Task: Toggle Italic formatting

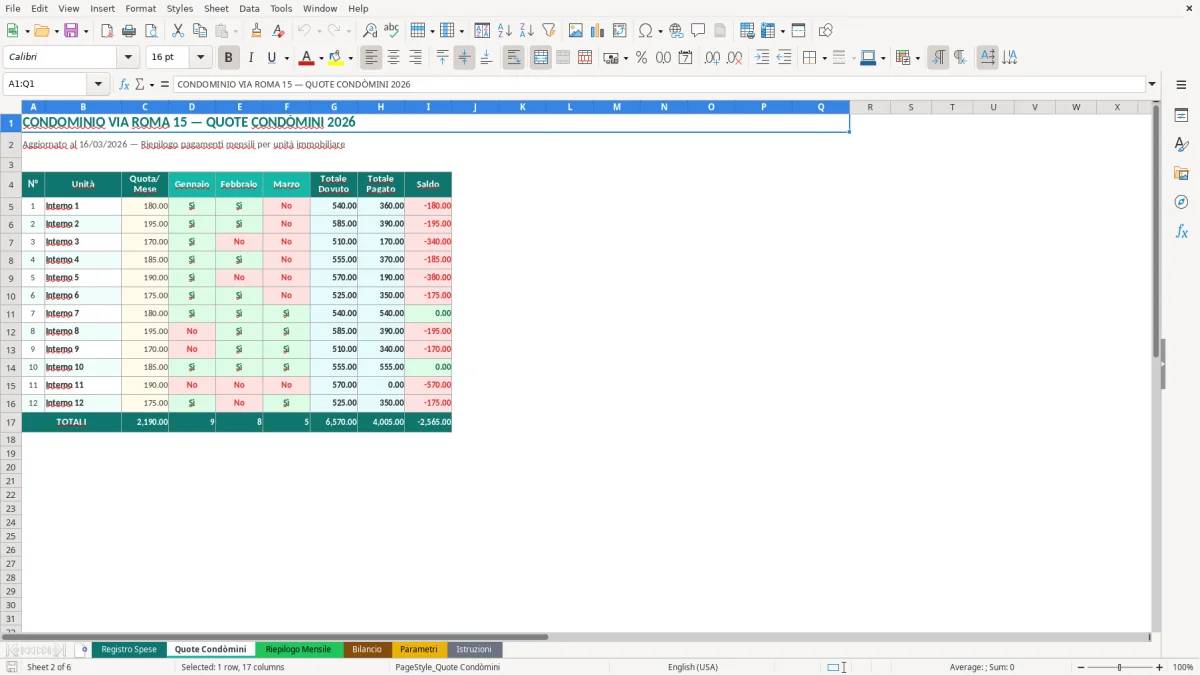Action: coord(250,58)
